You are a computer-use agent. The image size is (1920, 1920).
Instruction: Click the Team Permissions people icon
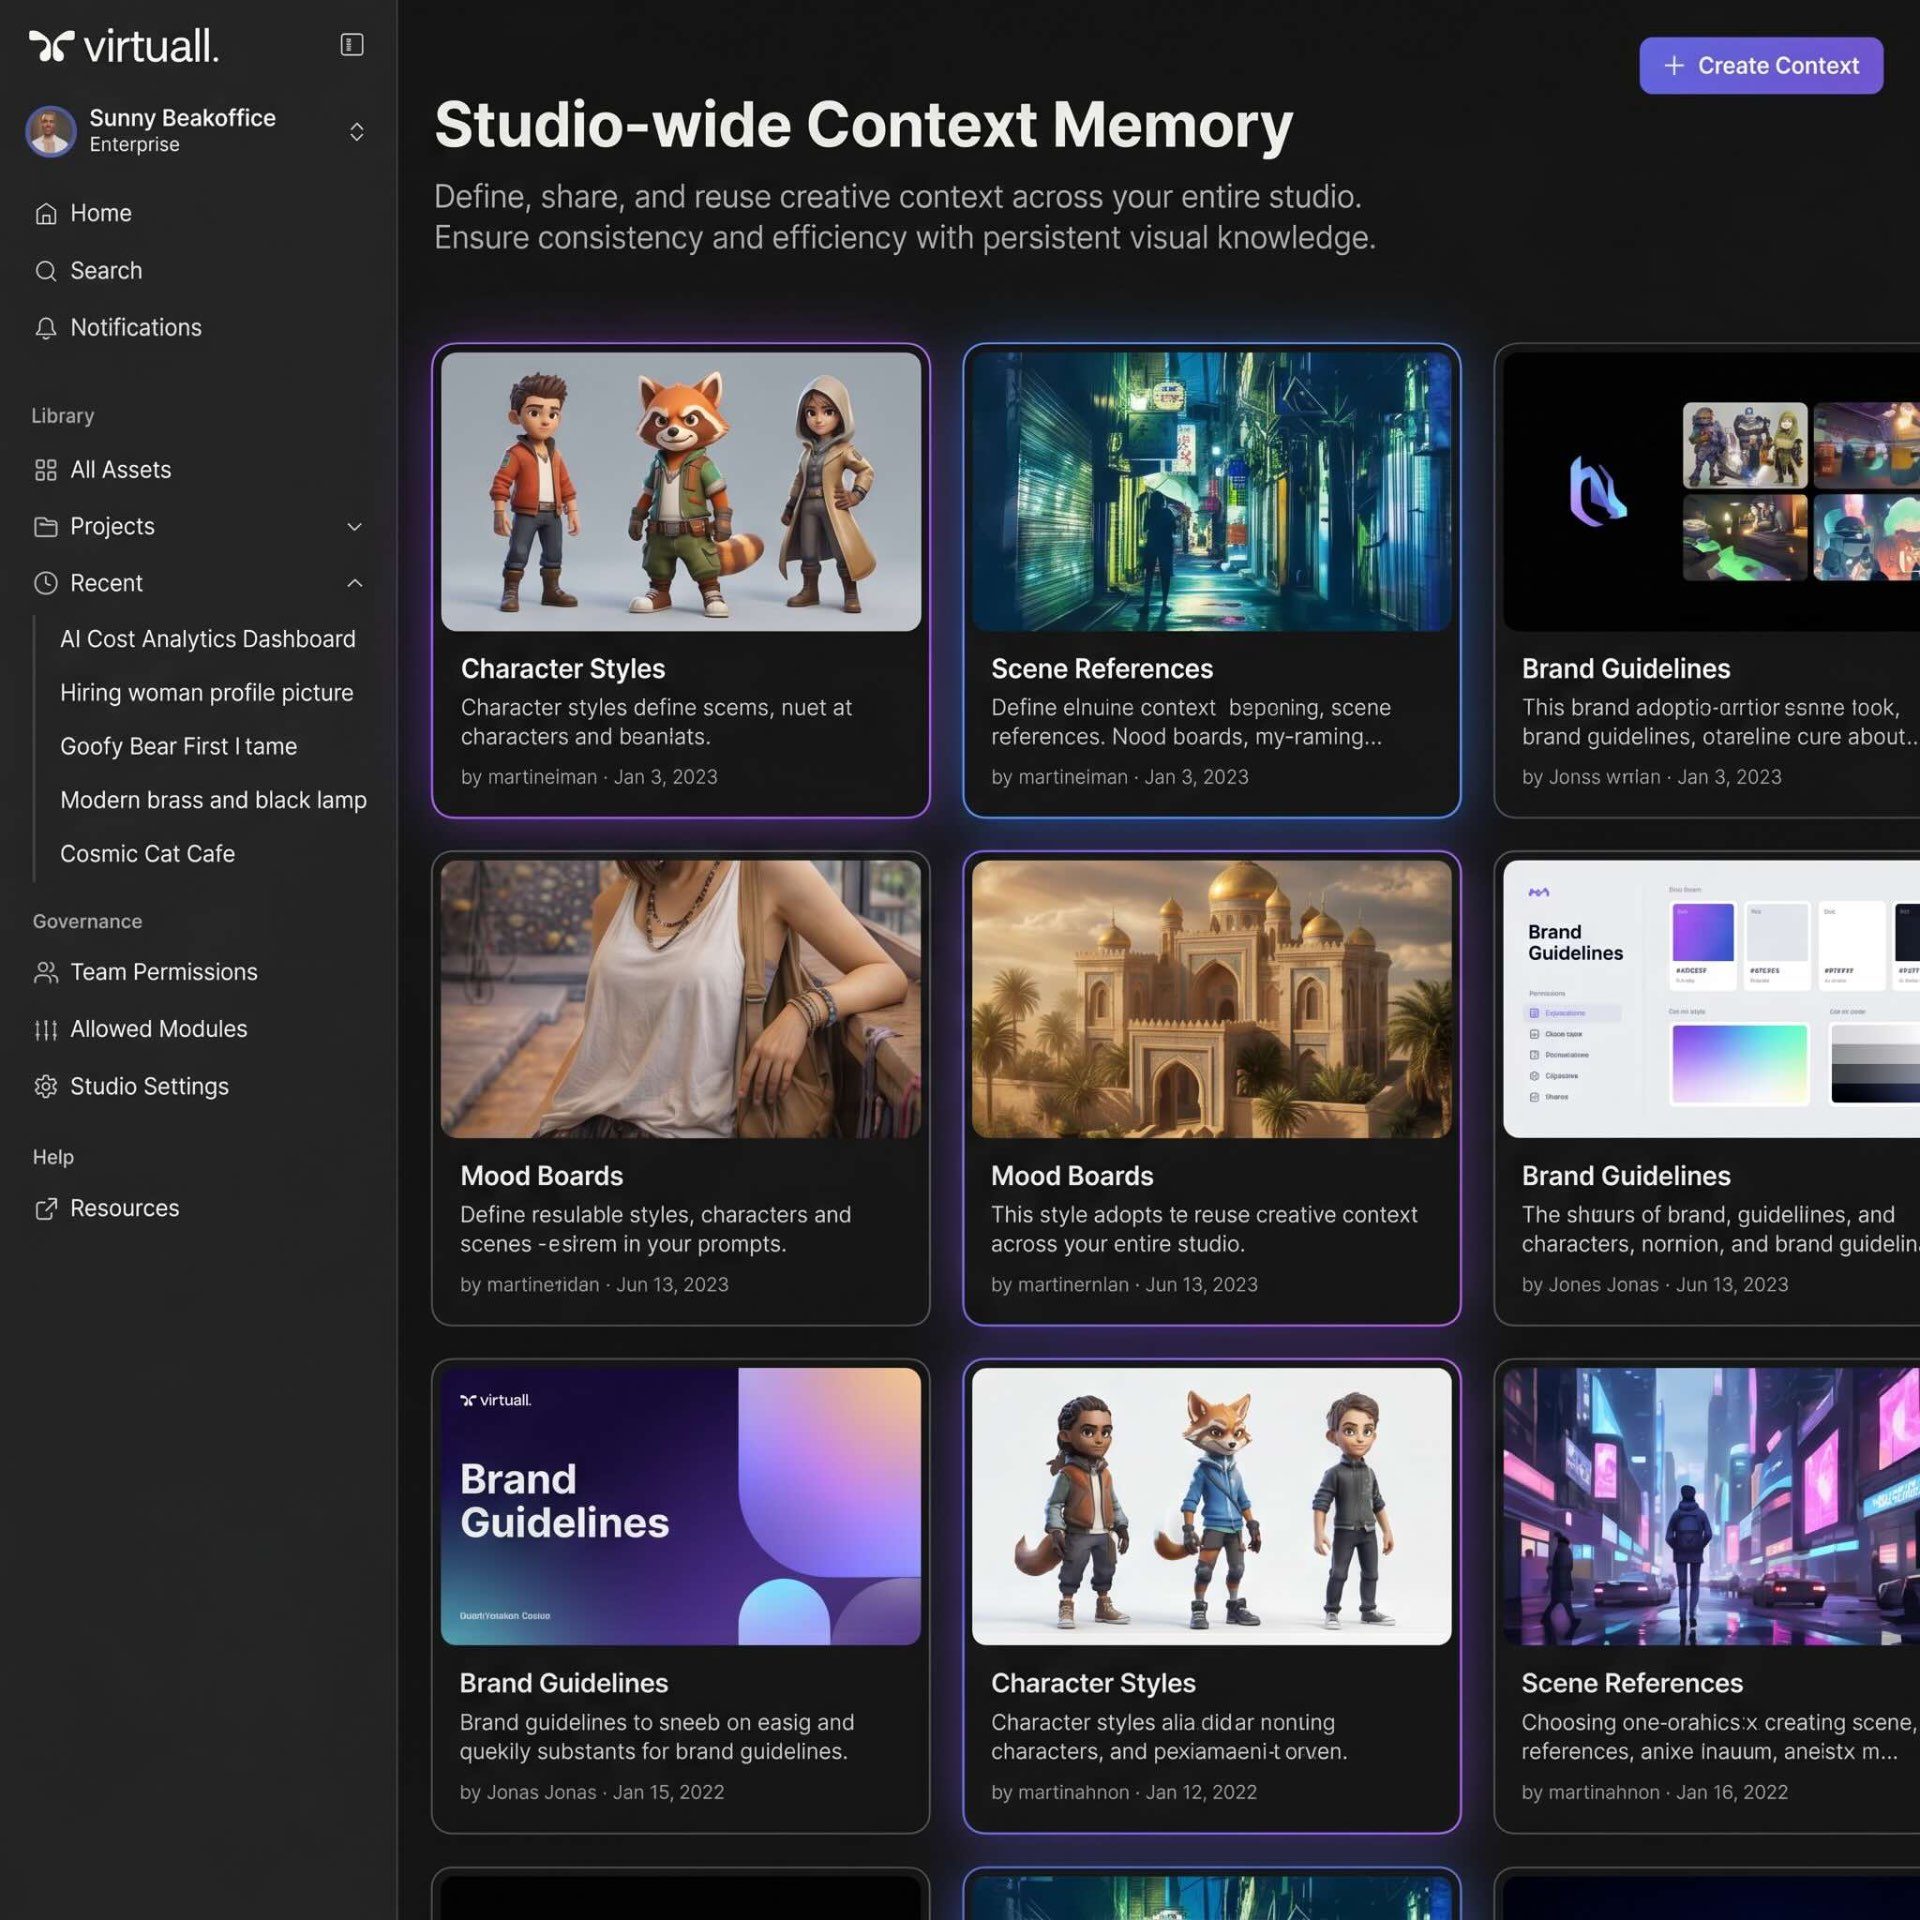(46, 972)
